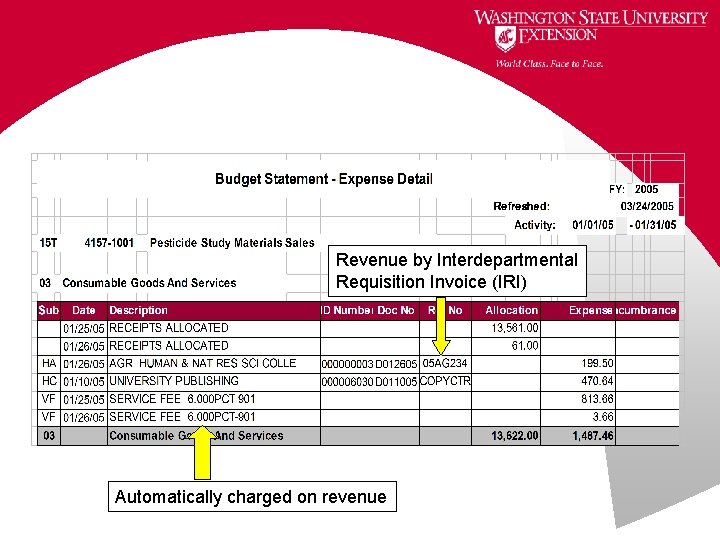Select the 03 code in the totals row
Screen dimensions: 720x540
[x=49, y=435]
